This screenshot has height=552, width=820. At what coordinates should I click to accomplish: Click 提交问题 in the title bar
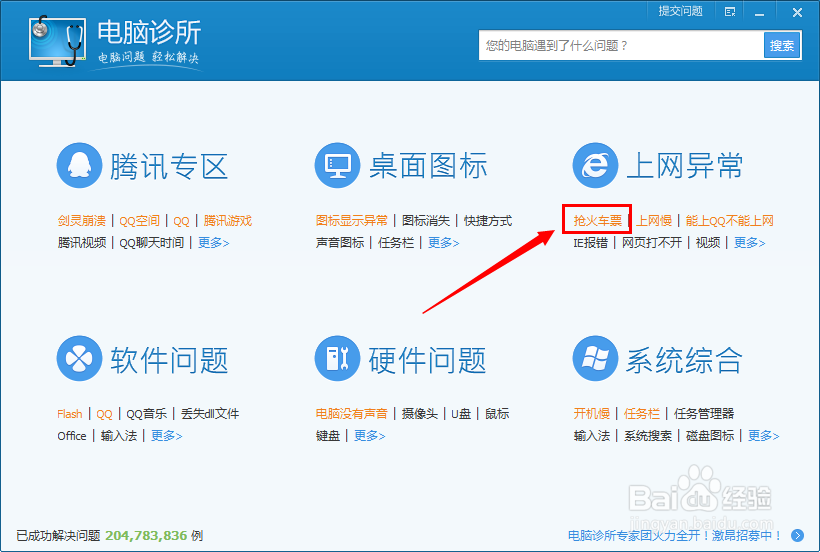(680, 12)
